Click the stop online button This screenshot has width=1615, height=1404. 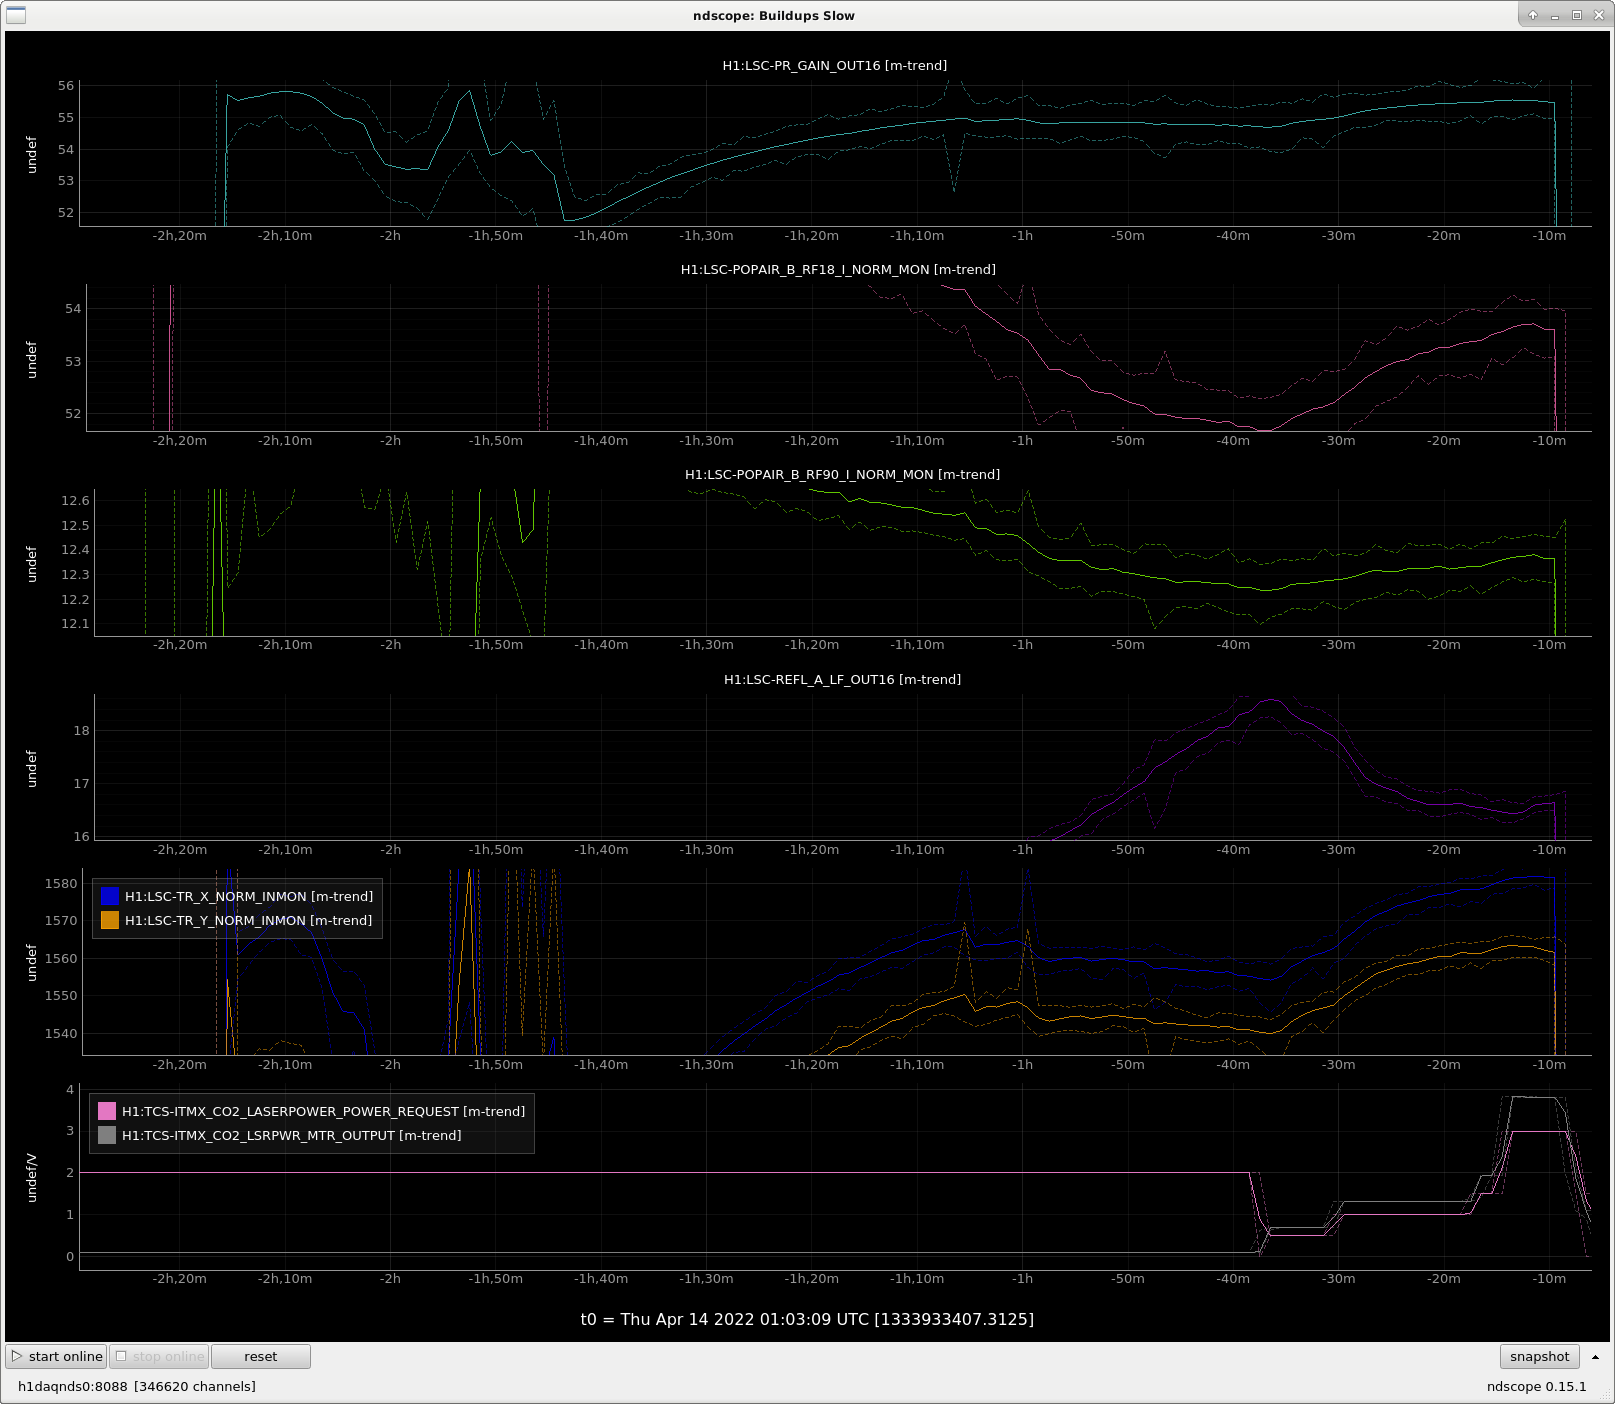tap(159, 1356)
